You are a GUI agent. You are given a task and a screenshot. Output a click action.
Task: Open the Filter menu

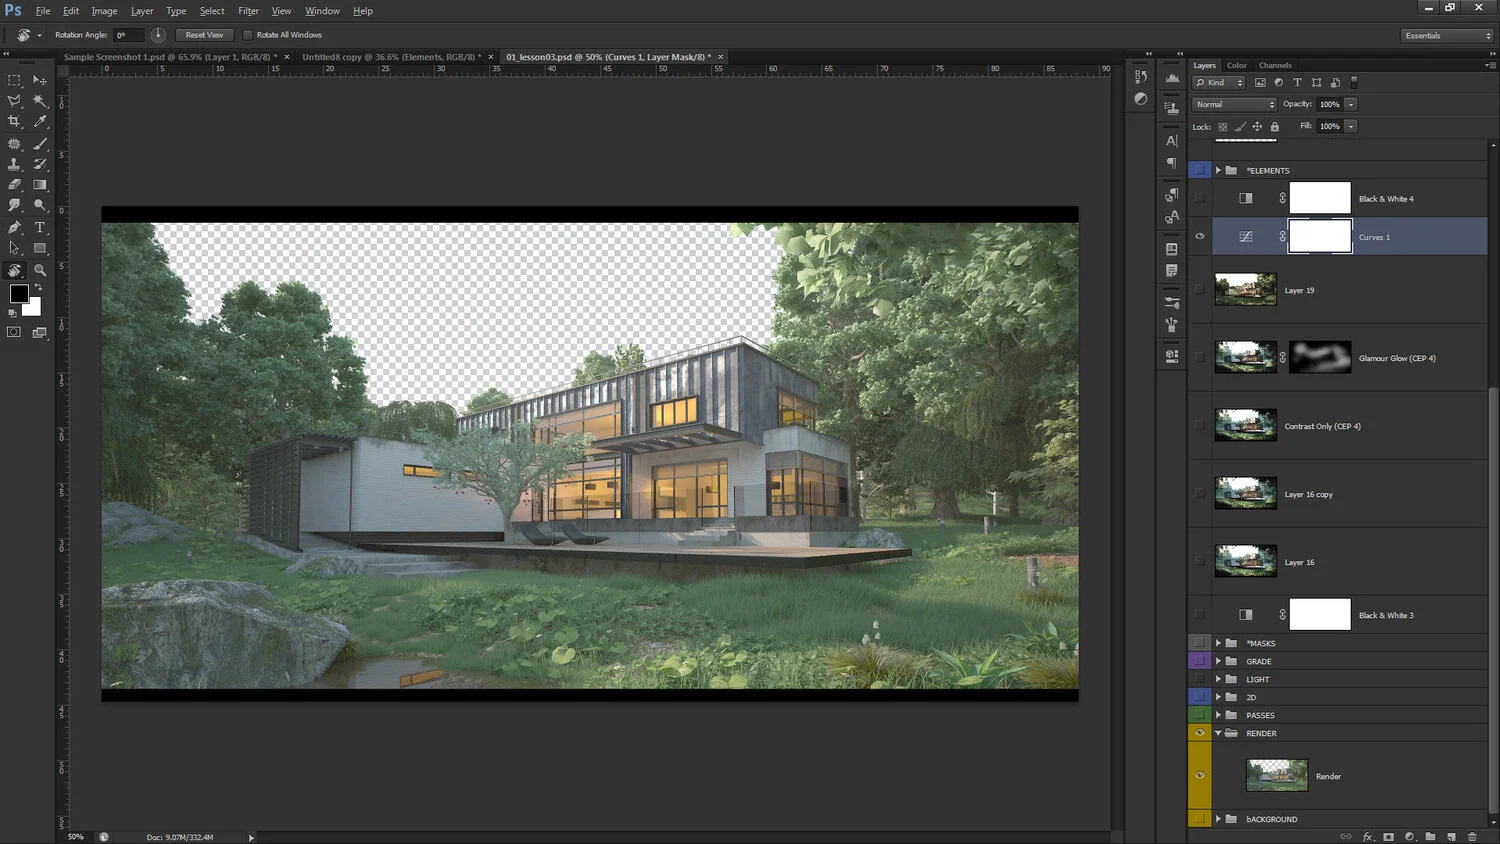pos(248,10)
